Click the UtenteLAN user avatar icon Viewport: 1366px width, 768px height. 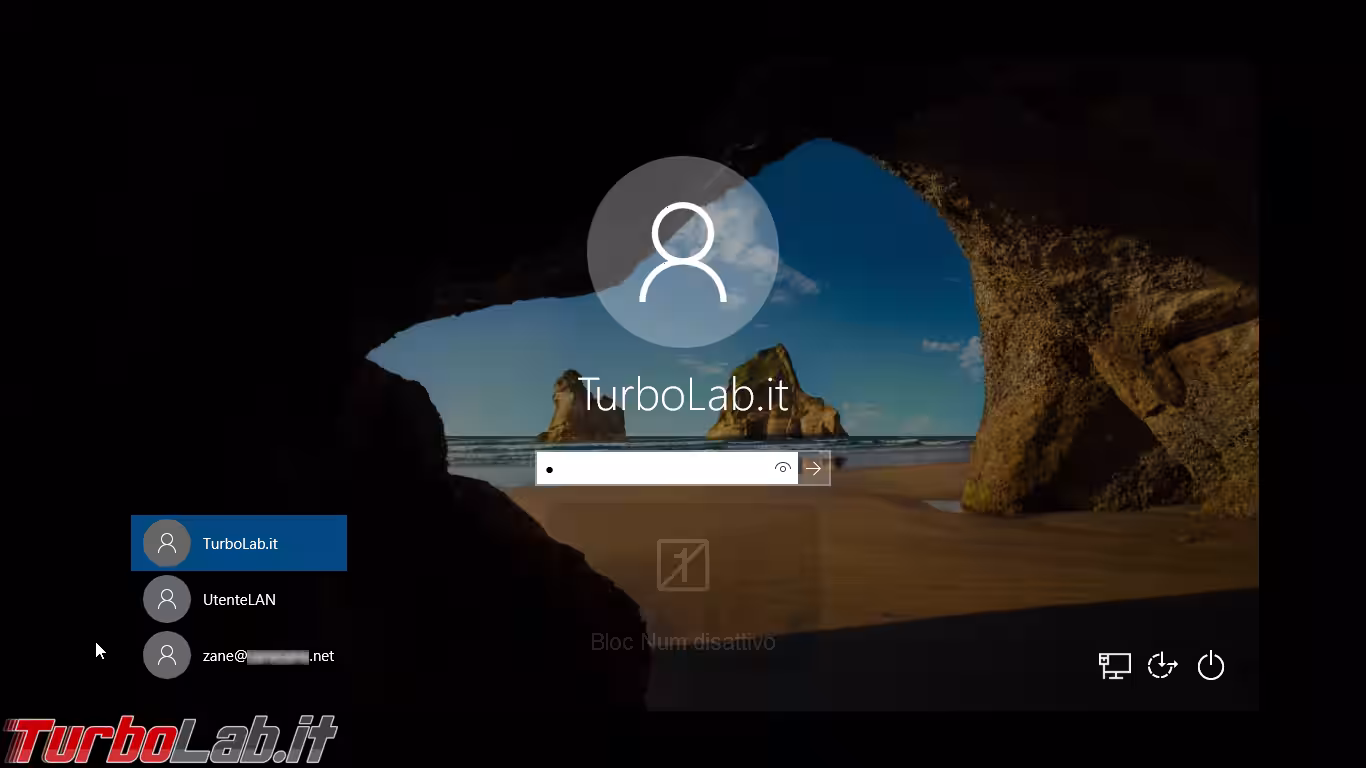167,600
